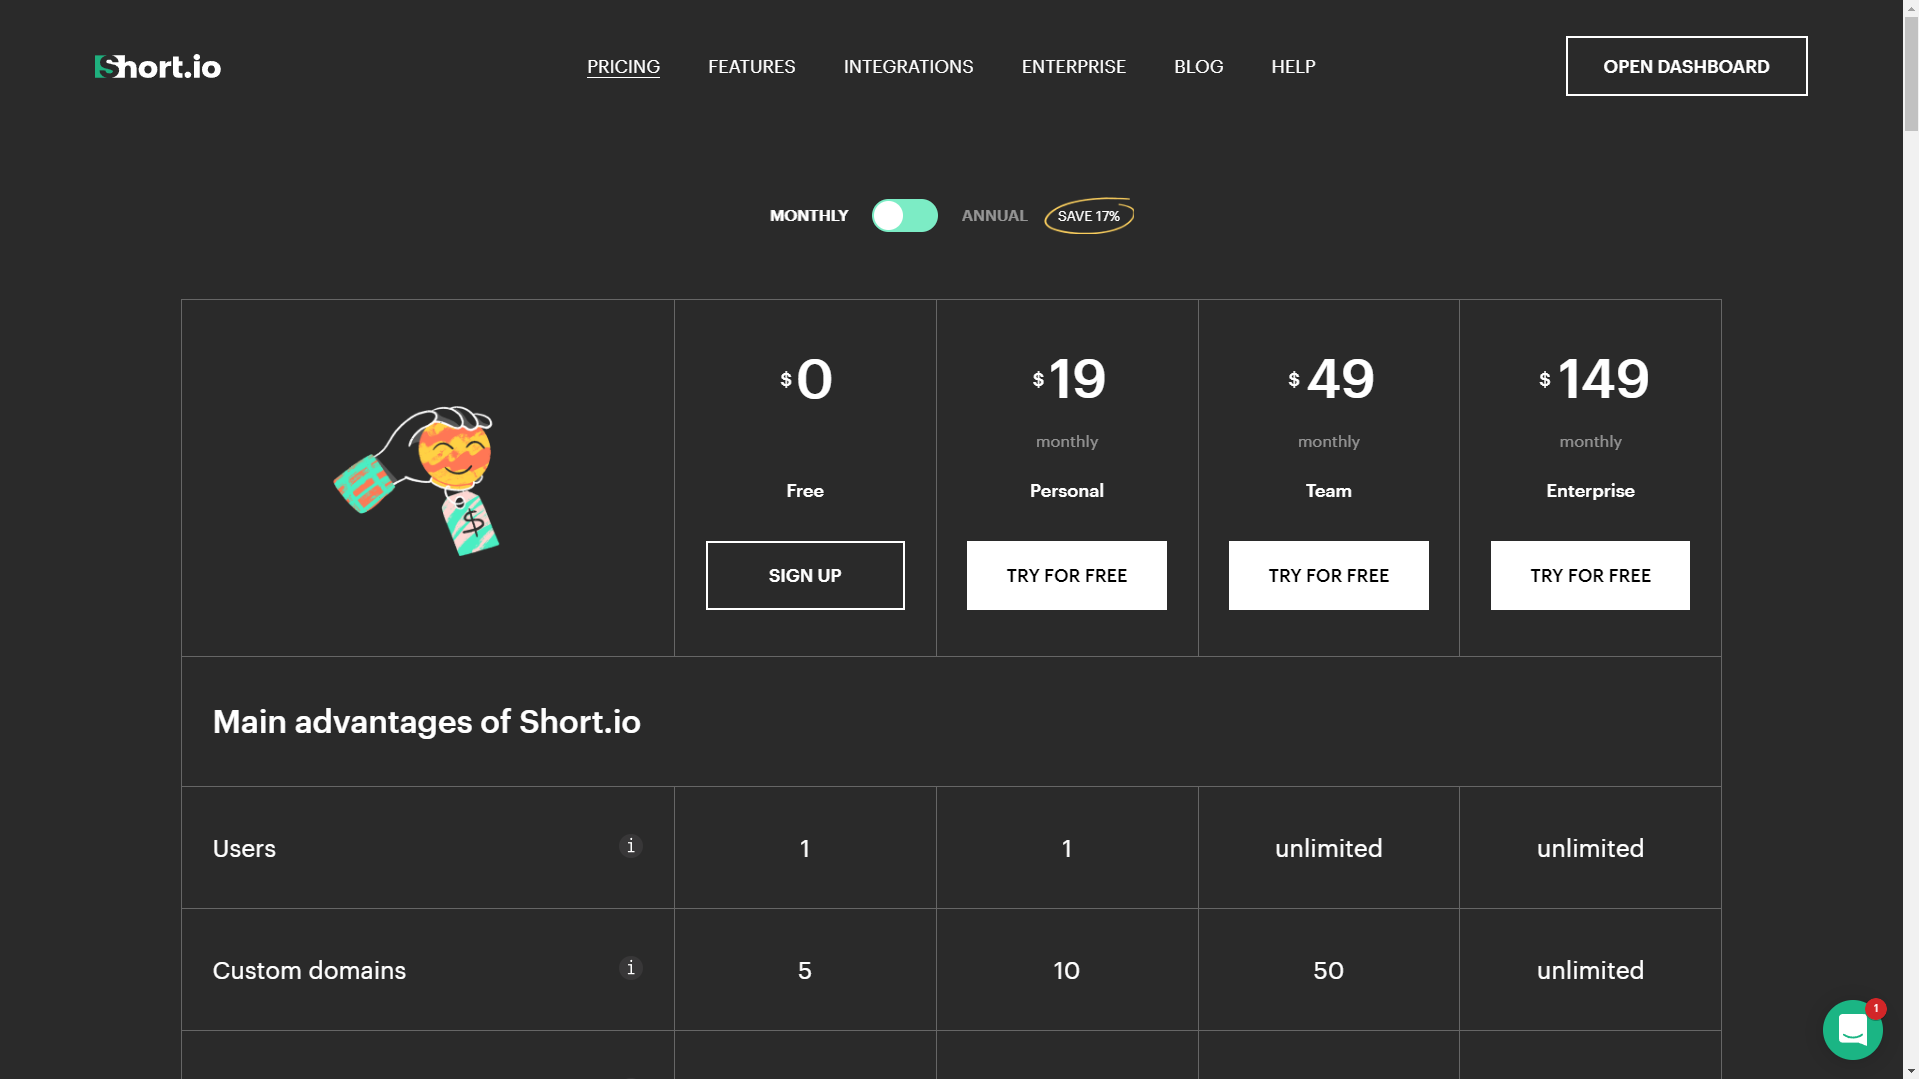Click the page vertical scrollbar thumb
The height and width of the screenshot is (1079, 1919).
click(x=1911, y=74)
